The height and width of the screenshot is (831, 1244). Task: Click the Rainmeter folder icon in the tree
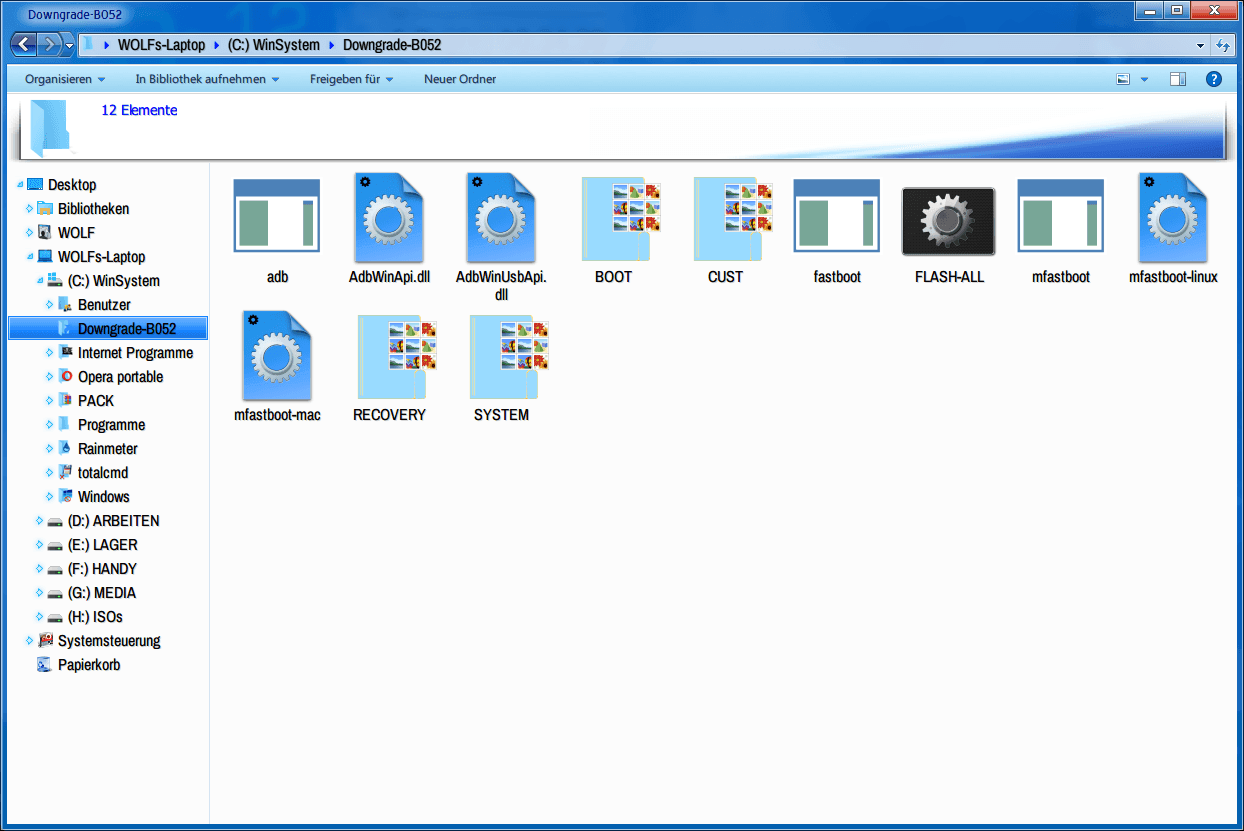click(x=65, y=449)
